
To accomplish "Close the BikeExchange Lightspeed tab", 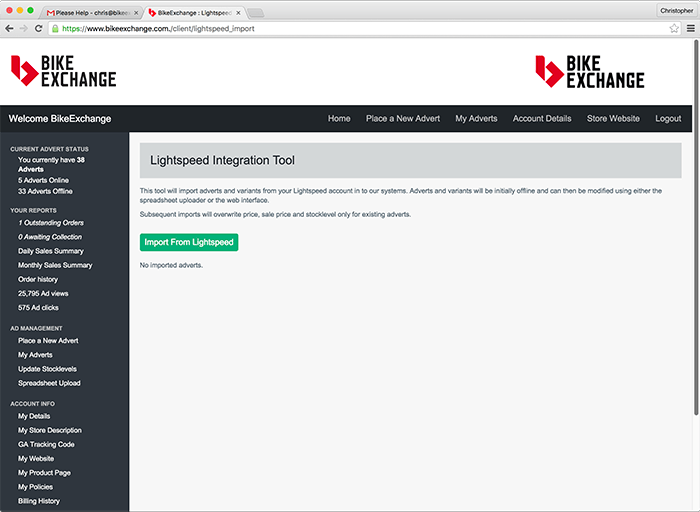I will [x=238, y=13].
